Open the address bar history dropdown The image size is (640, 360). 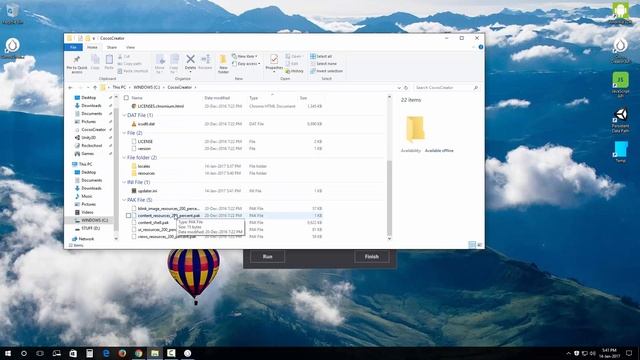399,87
